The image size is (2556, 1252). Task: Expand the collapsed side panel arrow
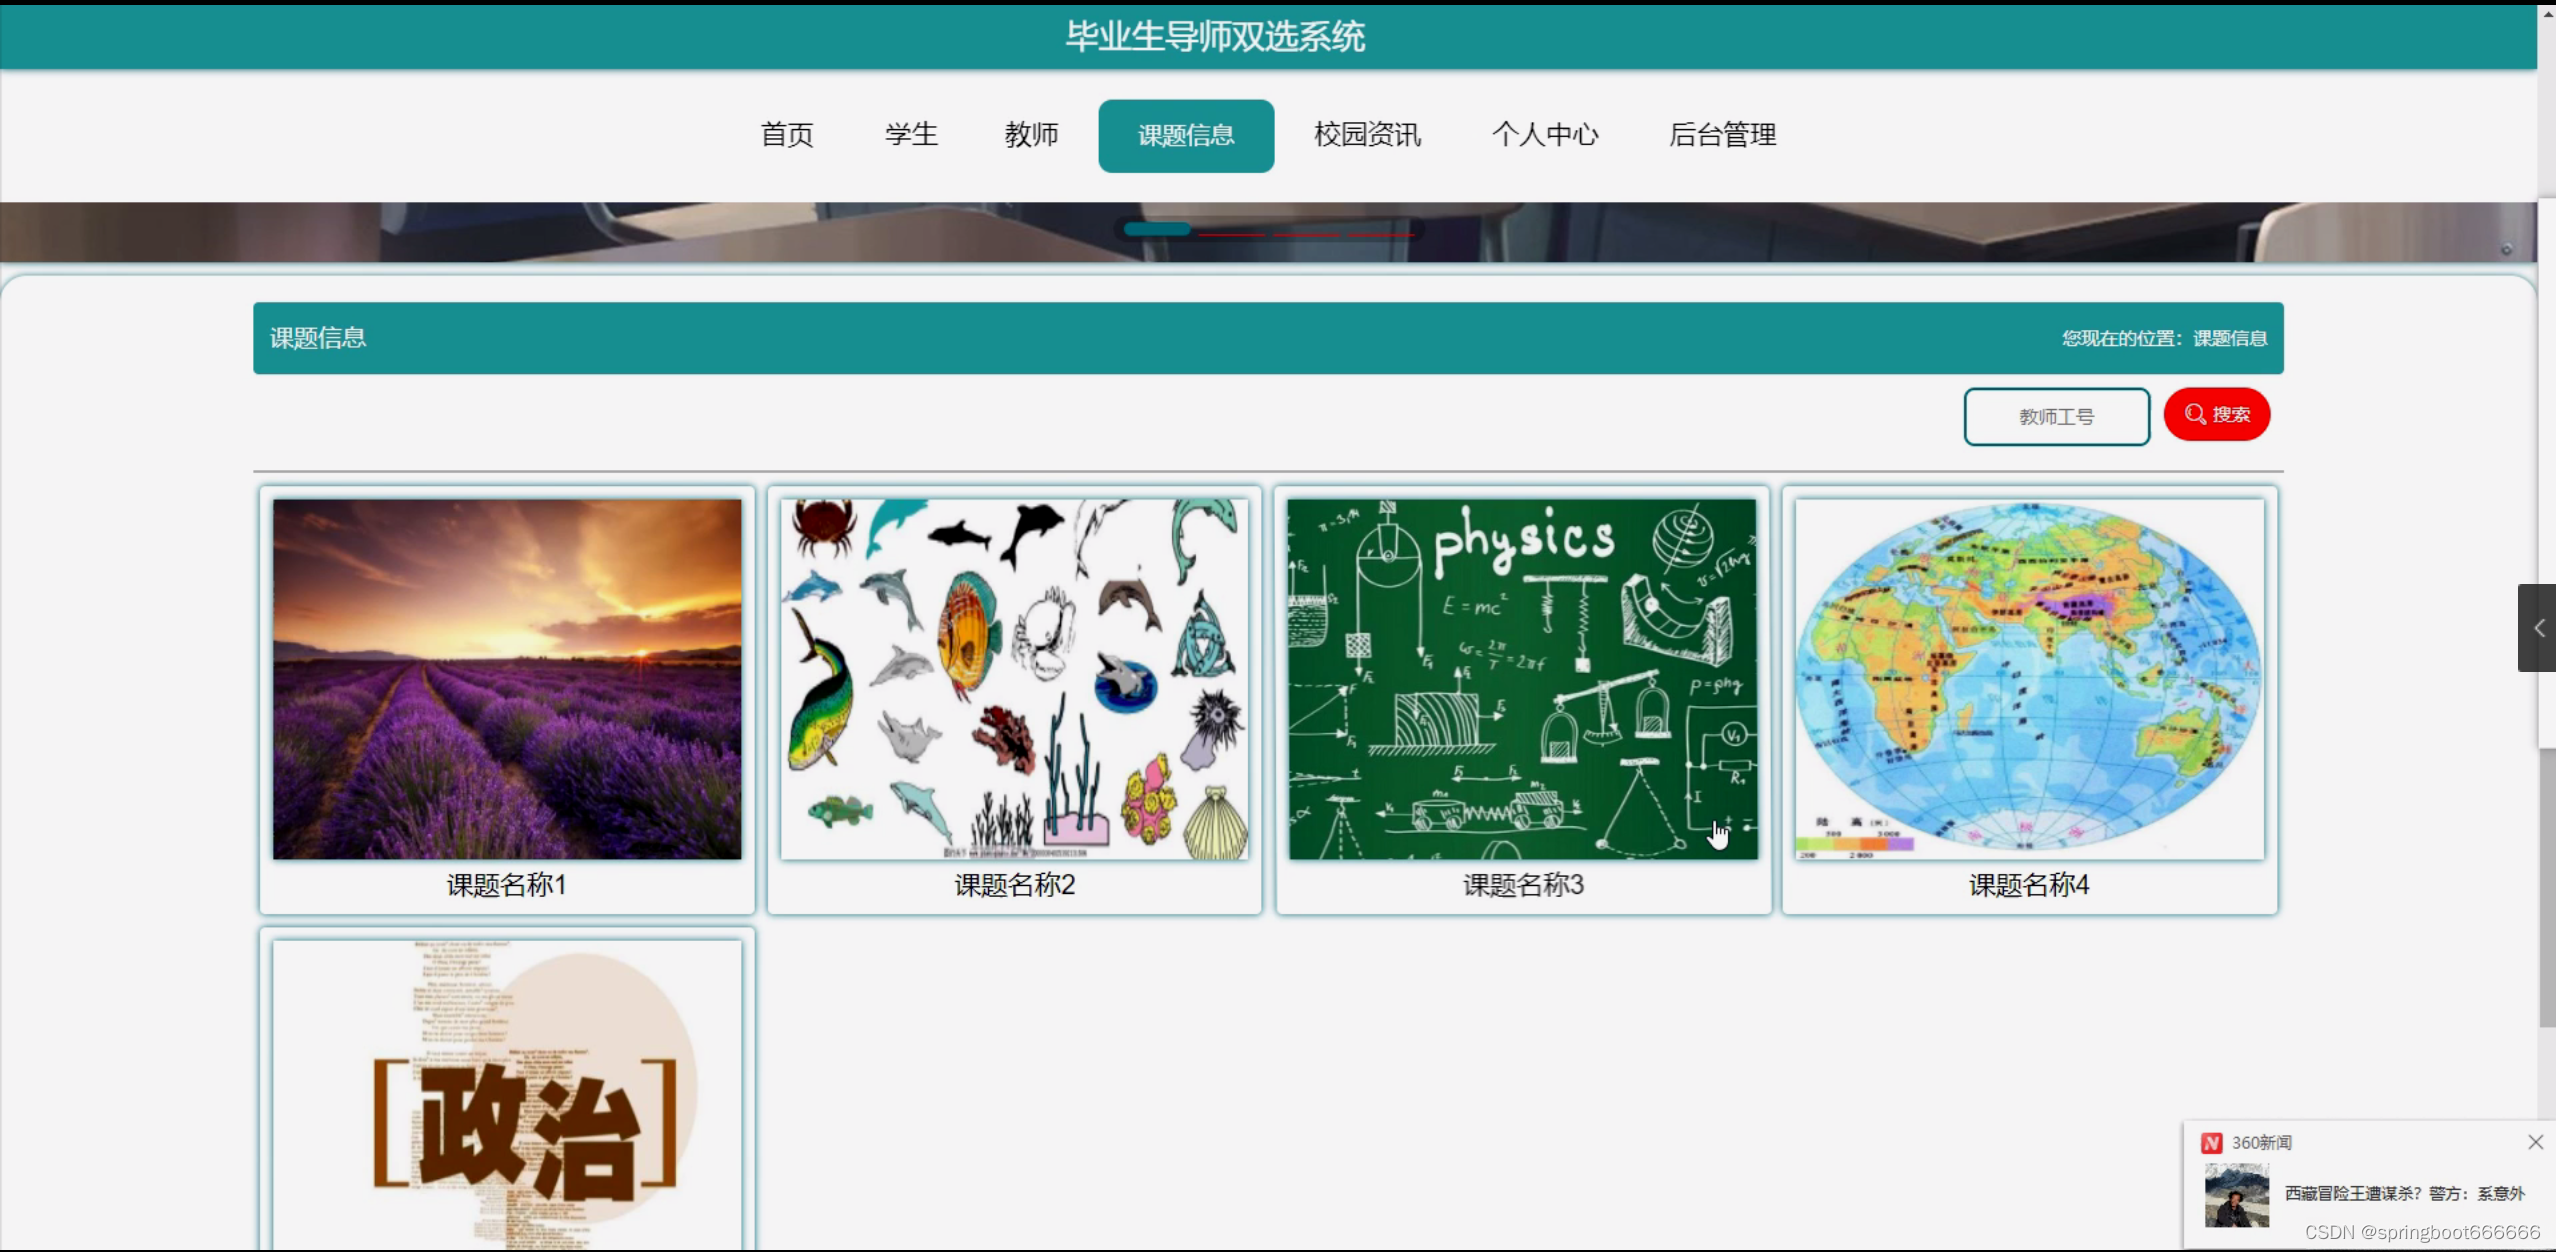(2538, 628)
